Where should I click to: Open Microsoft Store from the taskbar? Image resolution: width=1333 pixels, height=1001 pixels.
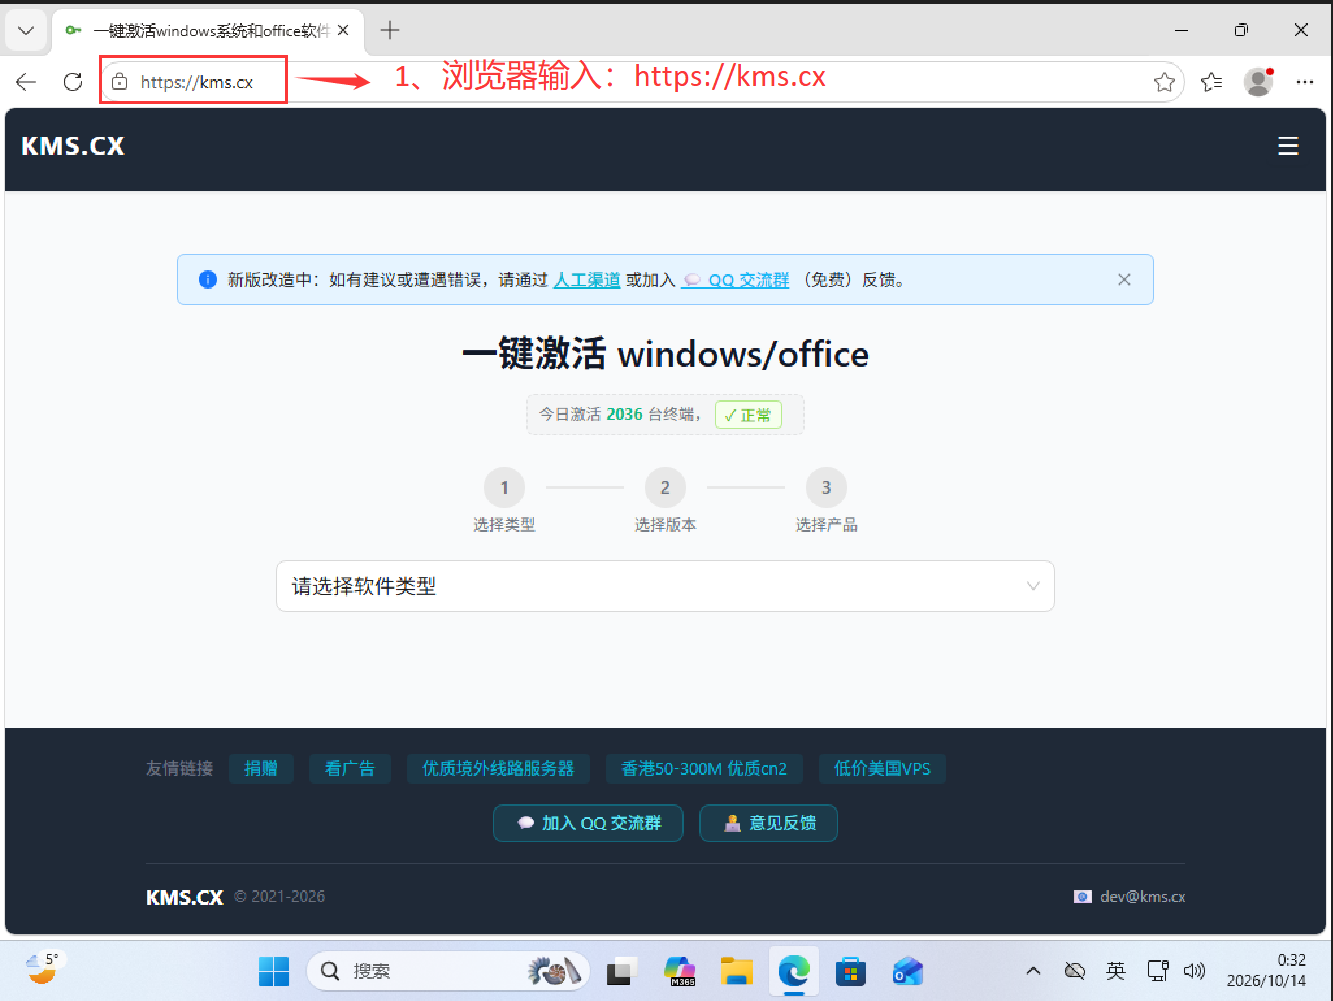tap(851, 971)
